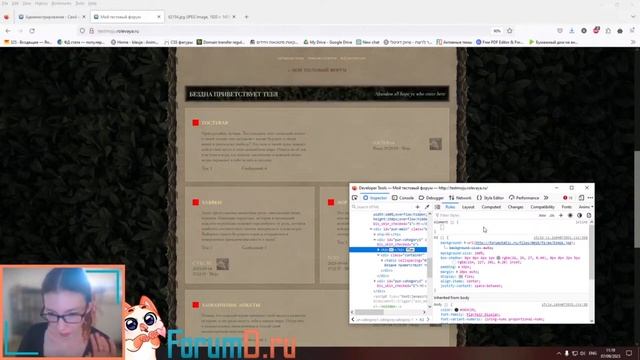640x360 pixels.
Task: Expand the margin shorthand property arrow
Action: tap(458, 272)
